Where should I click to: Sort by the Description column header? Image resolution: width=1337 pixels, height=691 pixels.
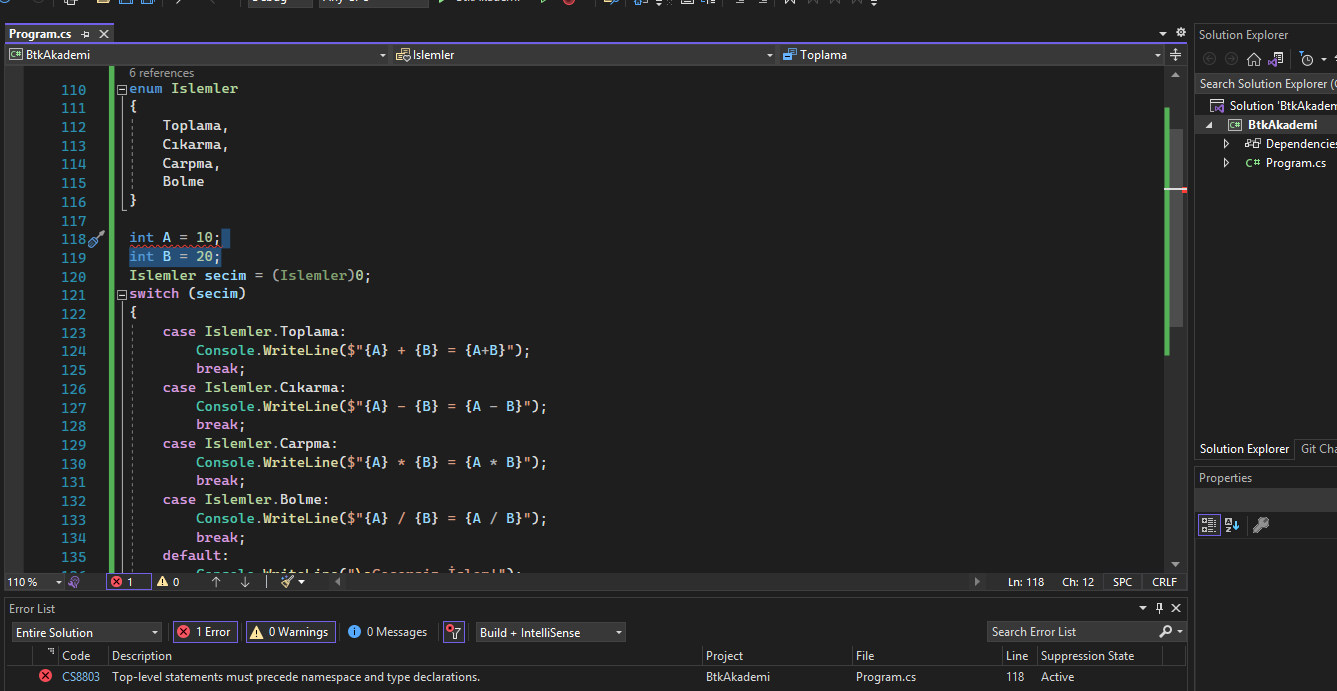(x=404, y=656)
